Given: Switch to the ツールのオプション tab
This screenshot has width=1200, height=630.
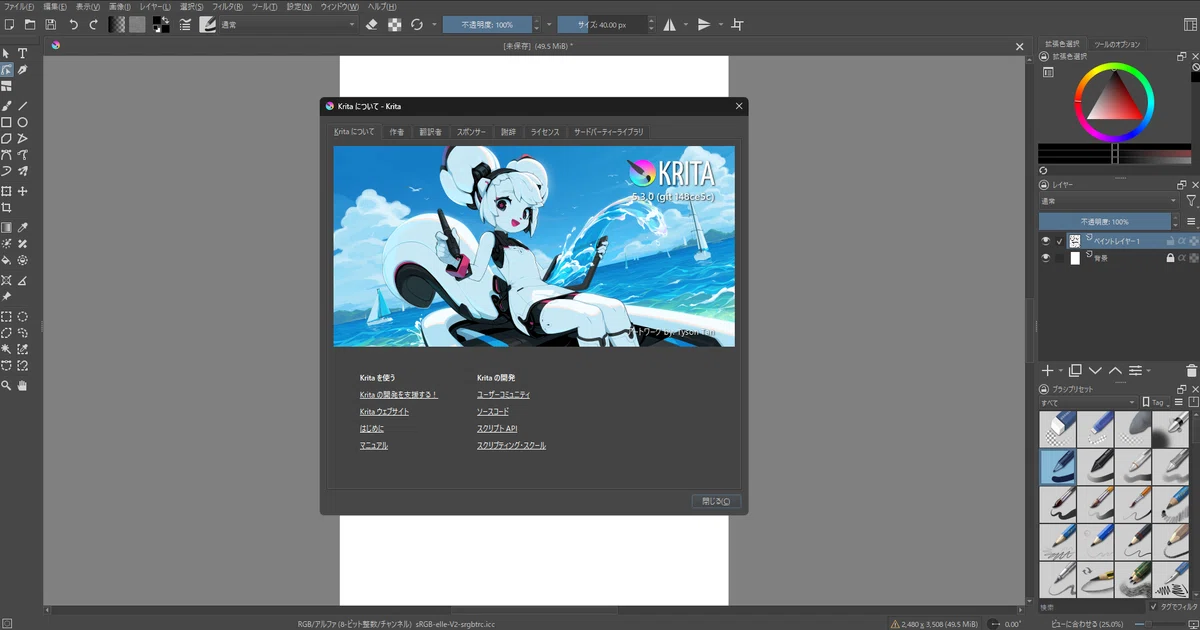Looking at the screenshot, I should tap(1117, 44).
